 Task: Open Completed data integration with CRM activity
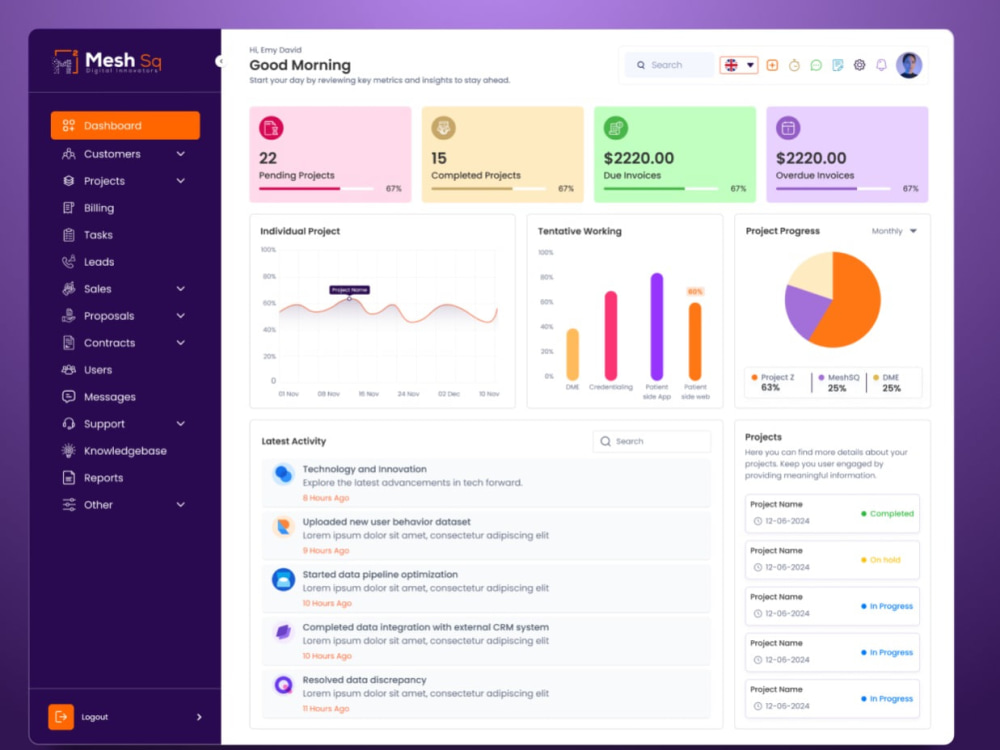coord(486,641)
